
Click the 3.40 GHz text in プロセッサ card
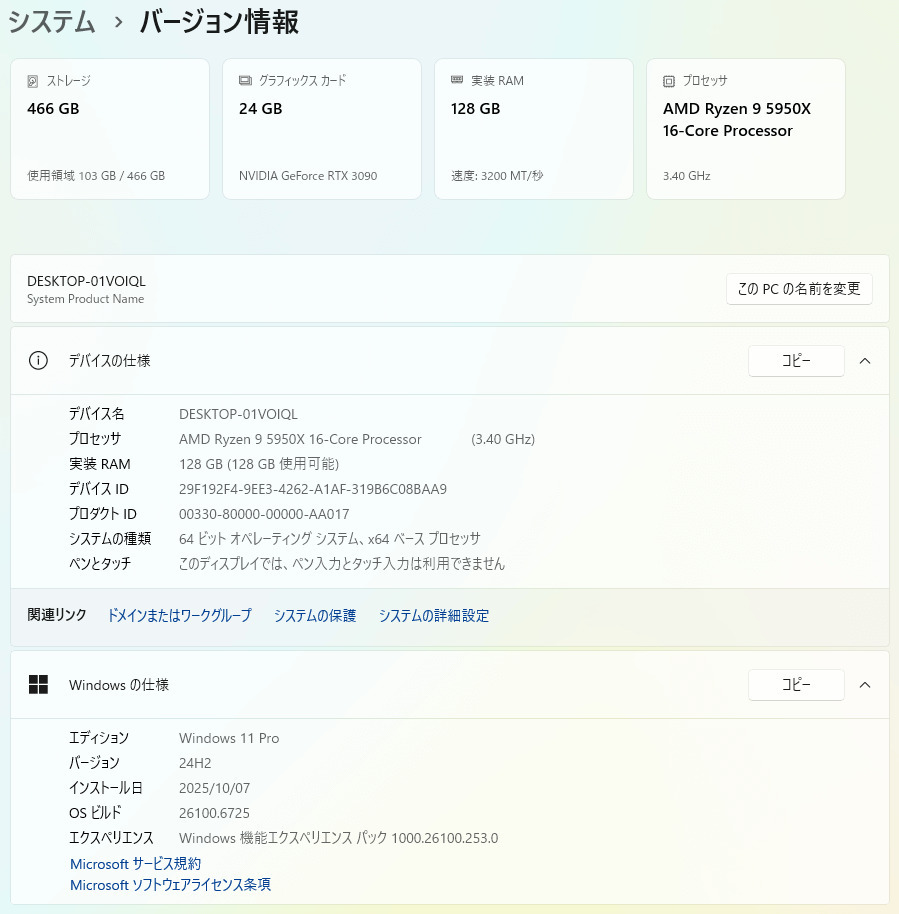coord(686,175)
